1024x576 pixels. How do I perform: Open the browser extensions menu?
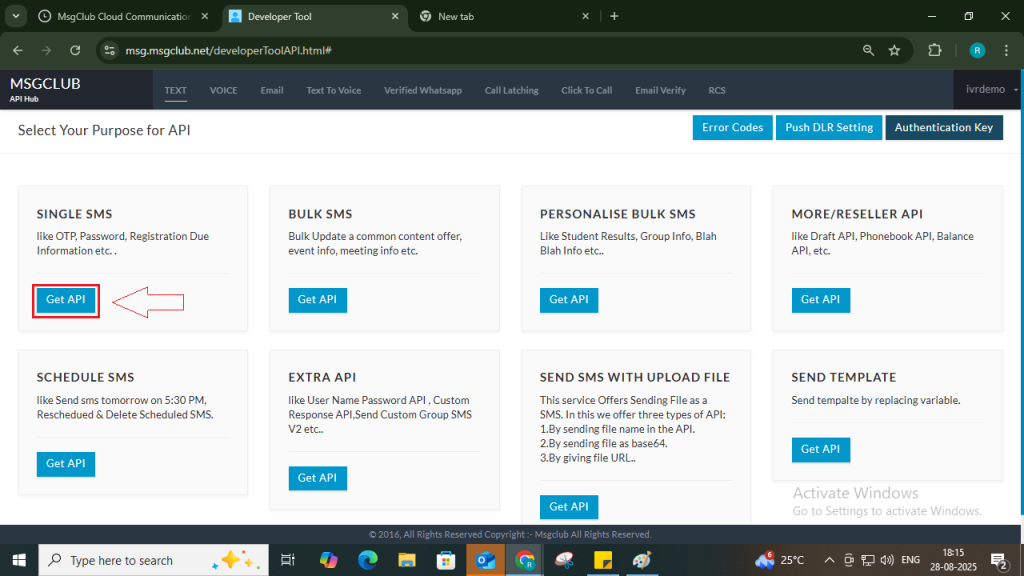(x=935, y=50)
